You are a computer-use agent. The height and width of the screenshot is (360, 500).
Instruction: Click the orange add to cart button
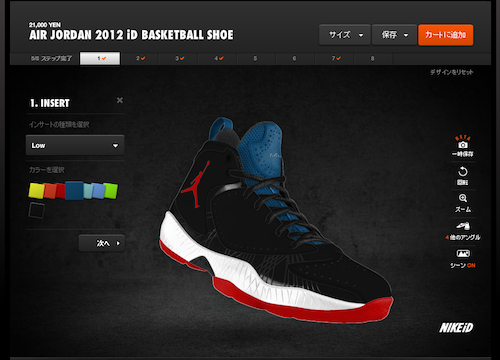(446, 35)
